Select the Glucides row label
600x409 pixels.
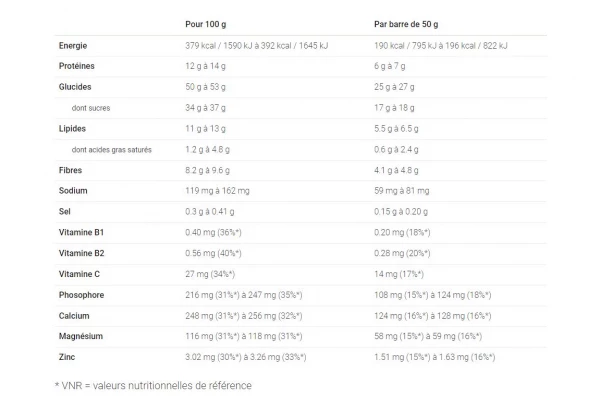tap(76, 87)
